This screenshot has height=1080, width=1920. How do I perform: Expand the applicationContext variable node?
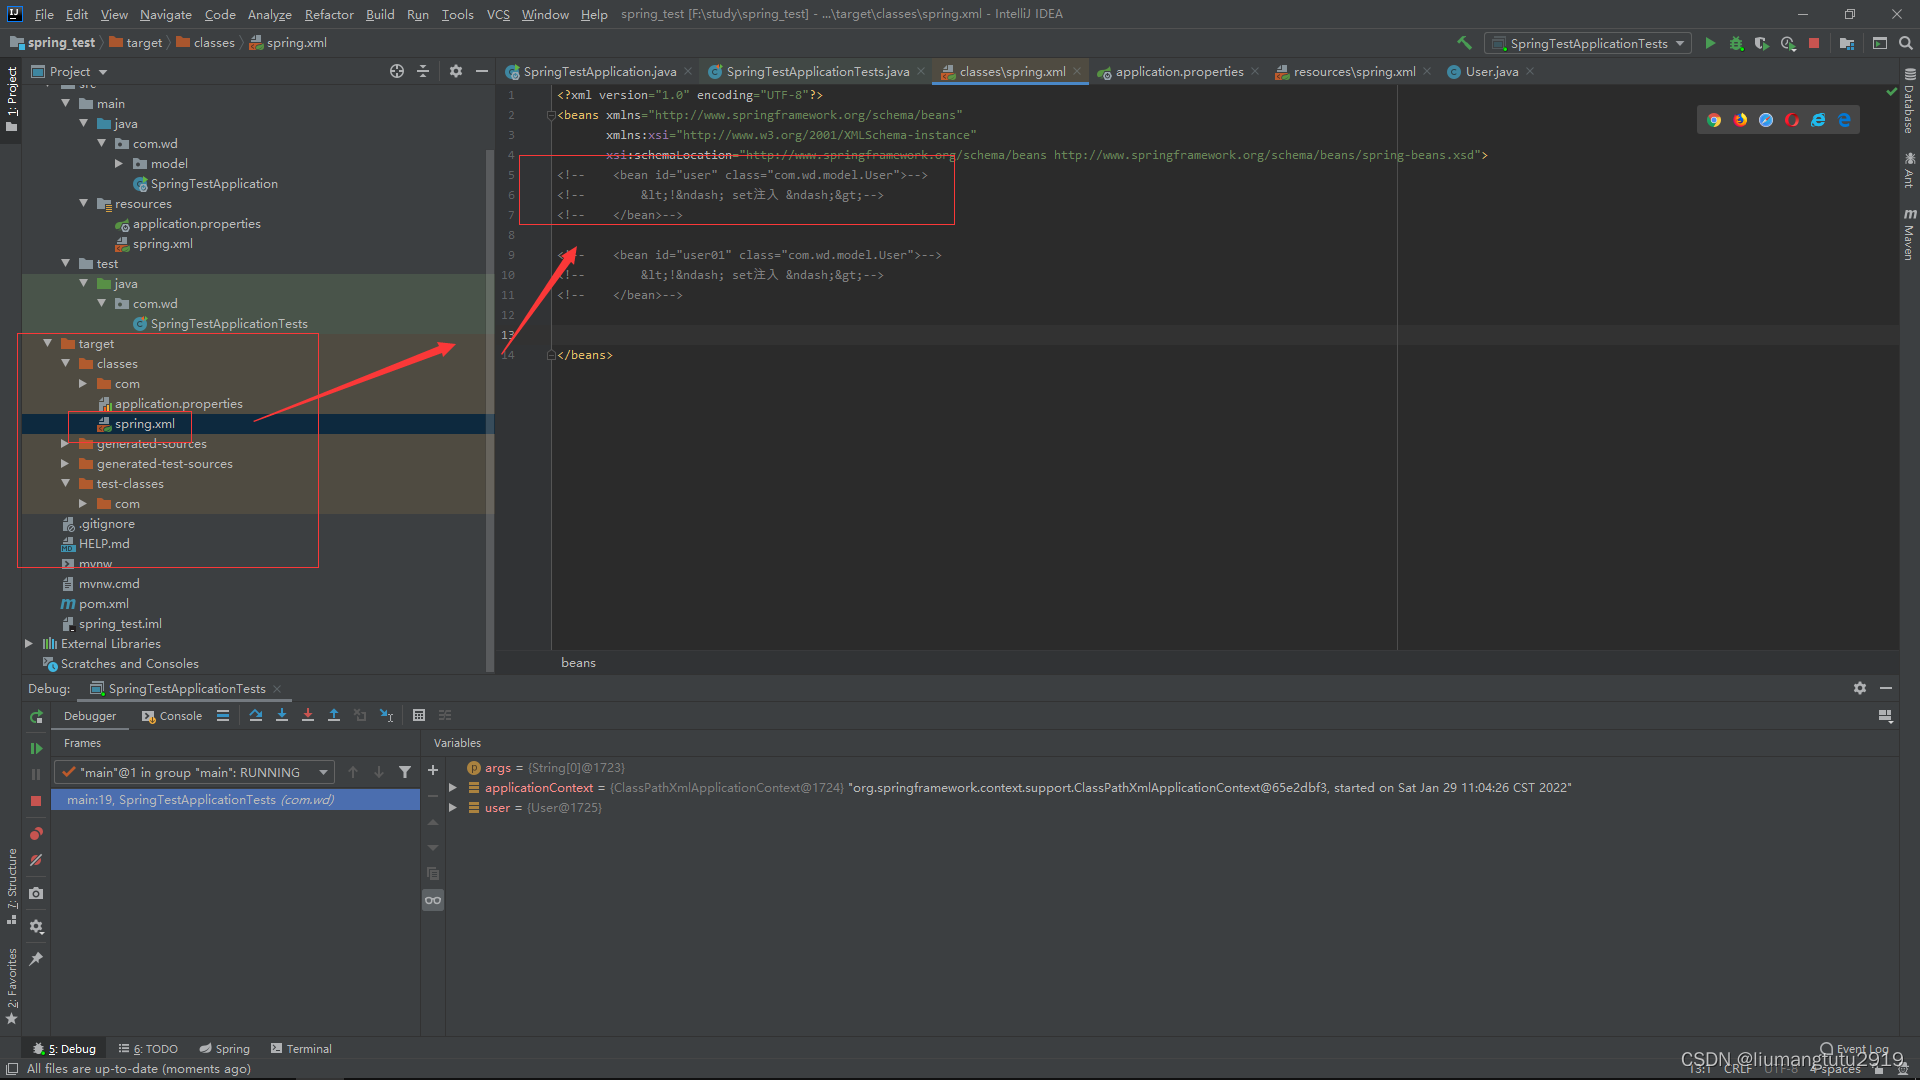pos(453,788)
